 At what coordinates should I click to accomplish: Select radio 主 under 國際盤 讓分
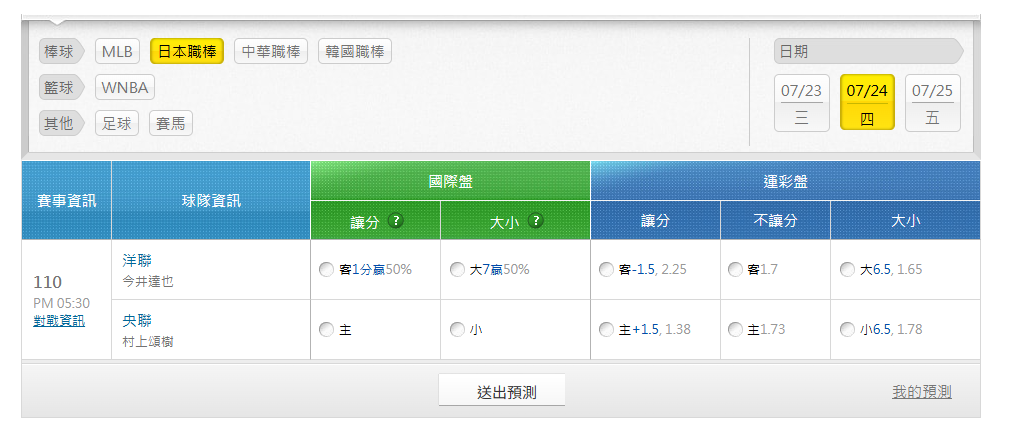pyautogui.click(x=326, y=330)
